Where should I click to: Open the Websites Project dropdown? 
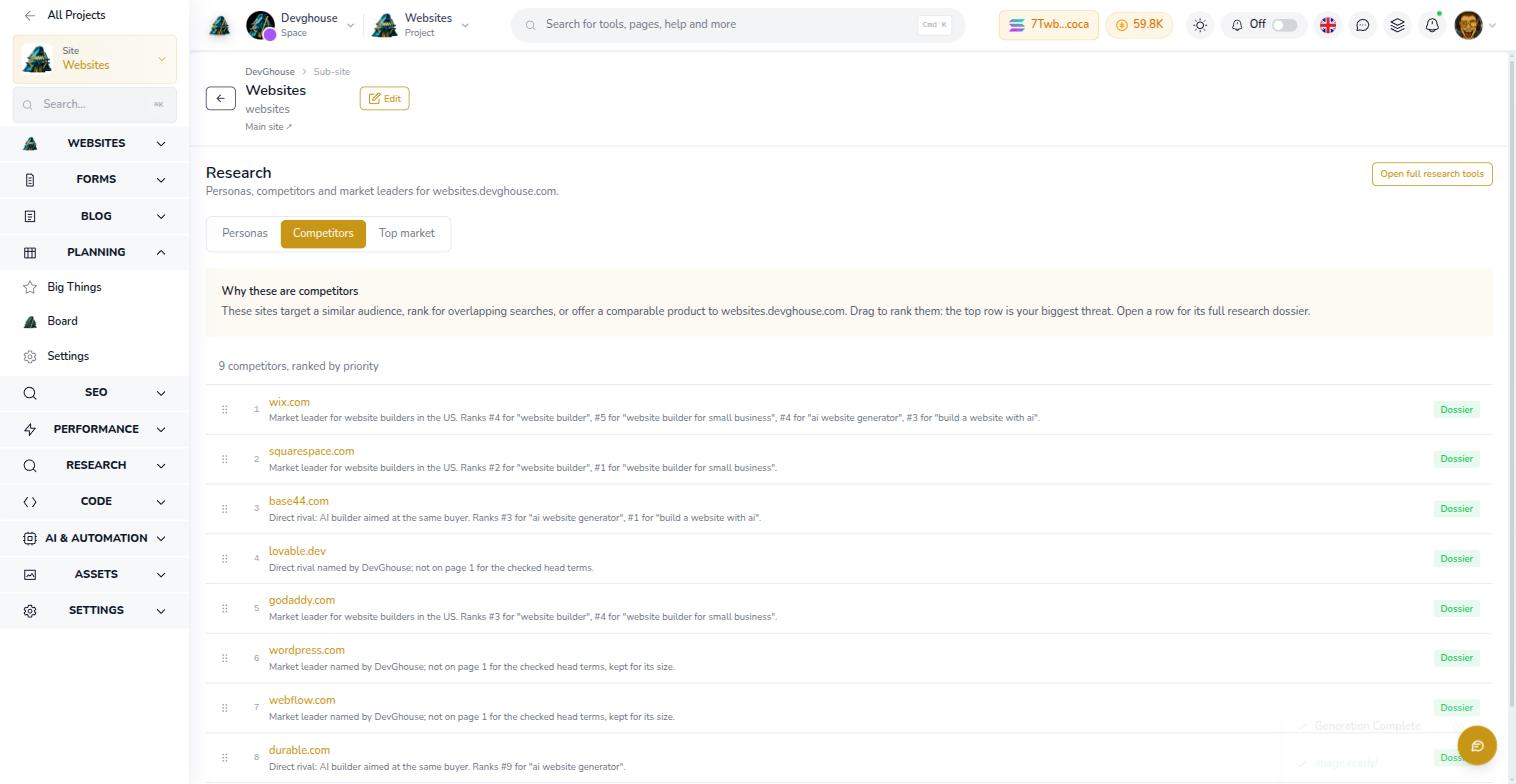420,25
